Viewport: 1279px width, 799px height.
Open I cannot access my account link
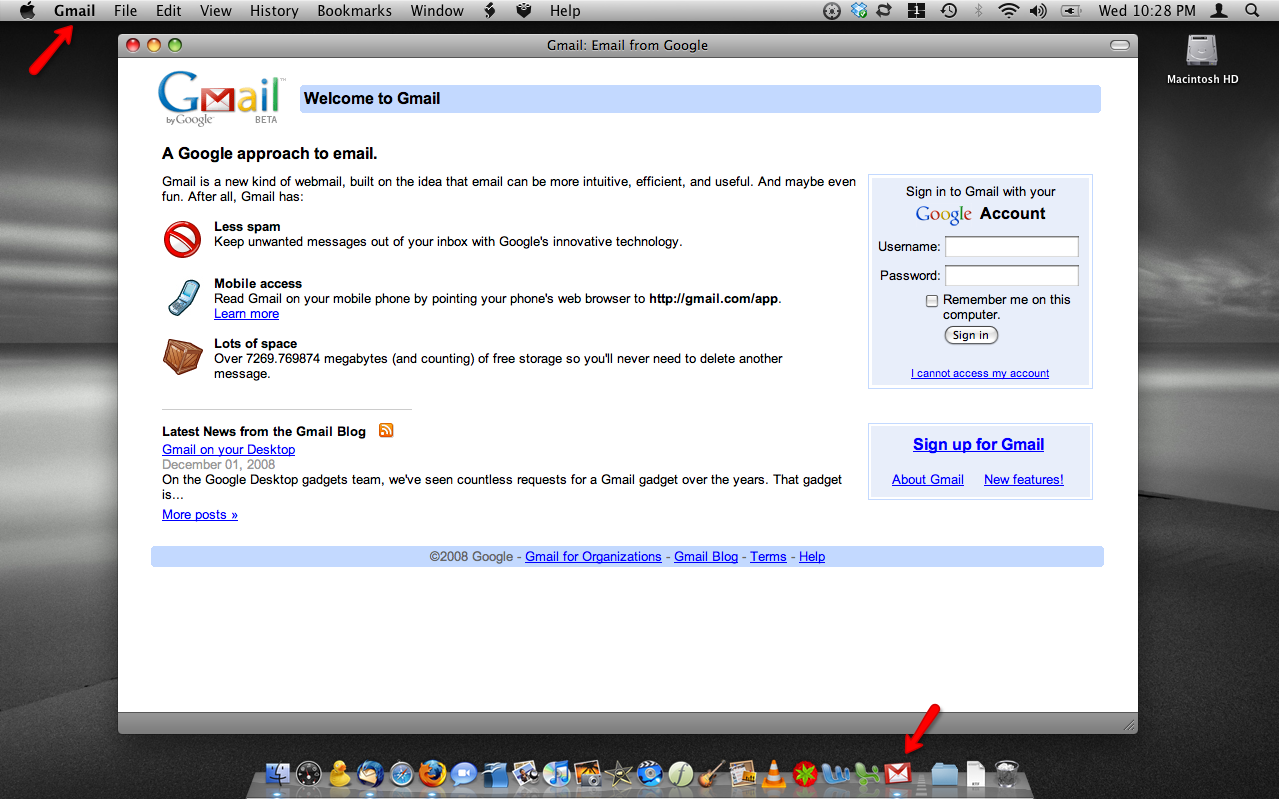[980, 373]
